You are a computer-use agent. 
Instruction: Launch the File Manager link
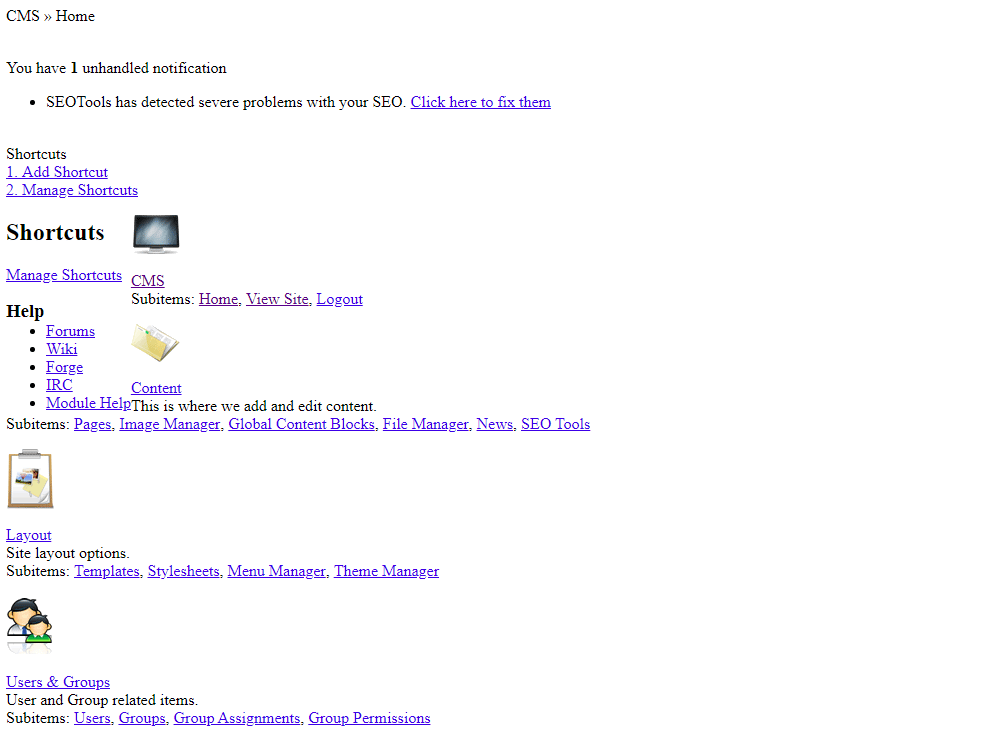coord(425,424)
